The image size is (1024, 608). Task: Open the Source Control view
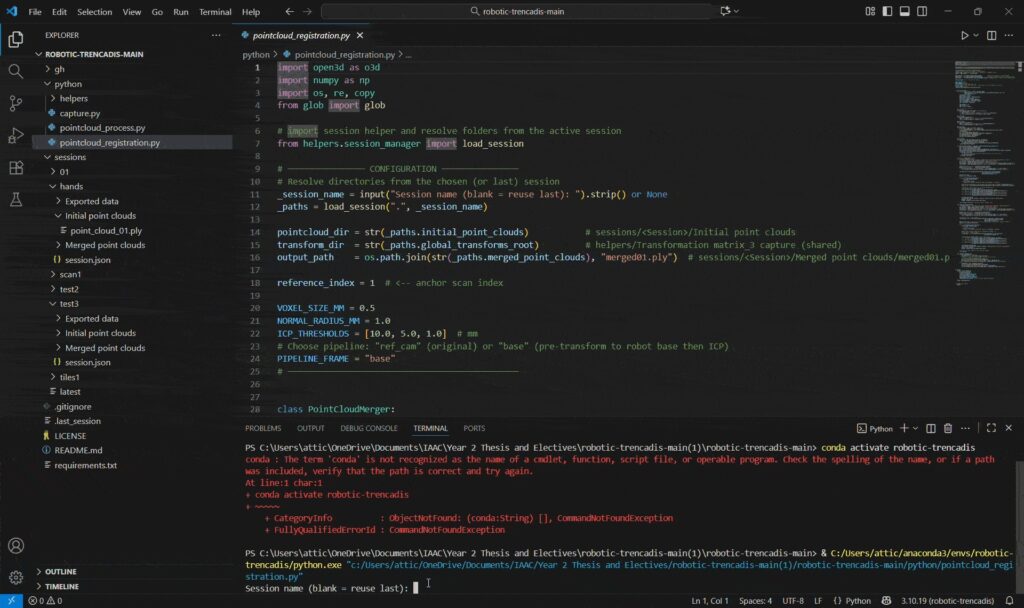(x=16, y=104)
